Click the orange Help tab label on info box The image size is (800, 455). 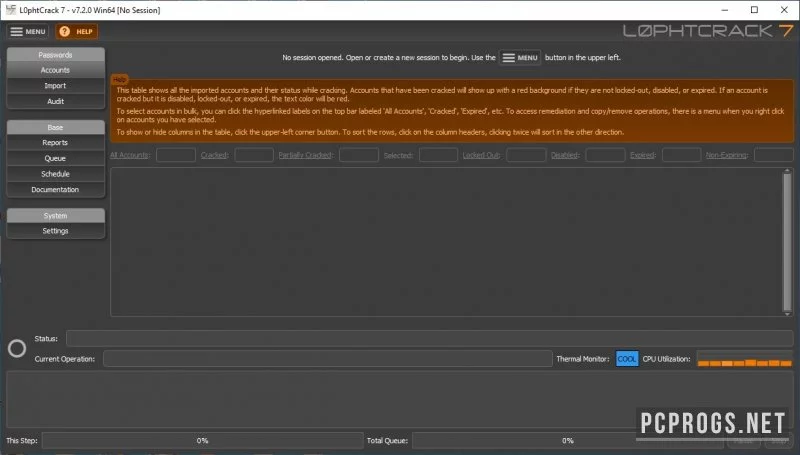(119, 80)
